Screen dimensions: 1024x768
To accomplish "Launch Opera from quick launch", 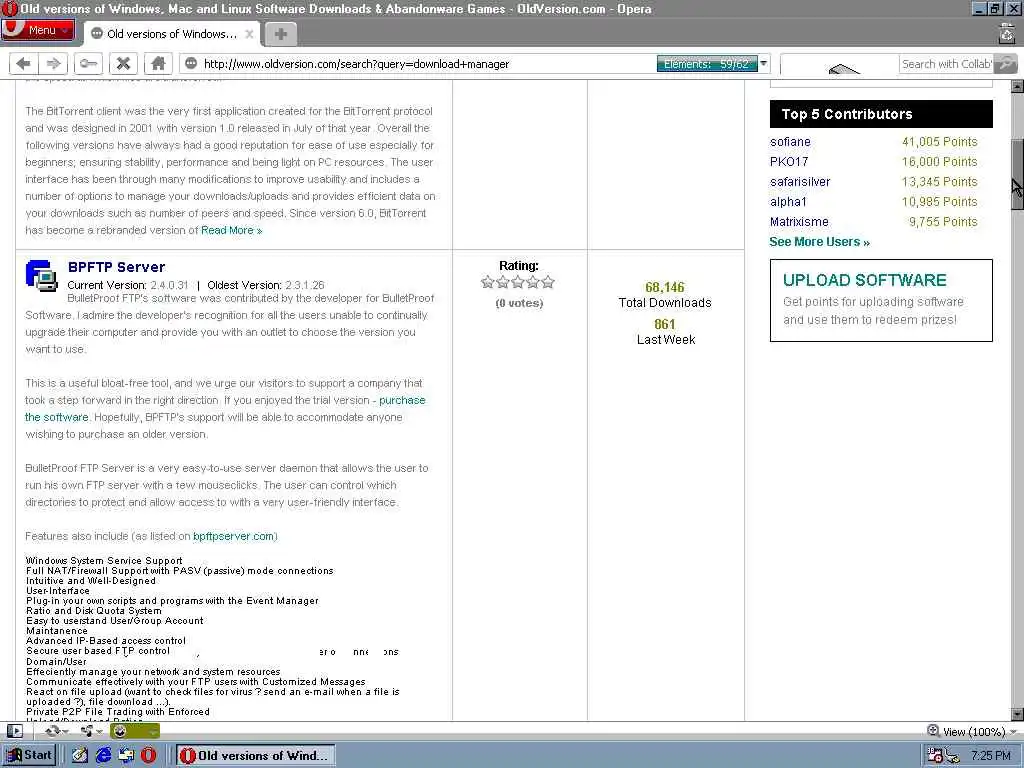I will 149,756.
